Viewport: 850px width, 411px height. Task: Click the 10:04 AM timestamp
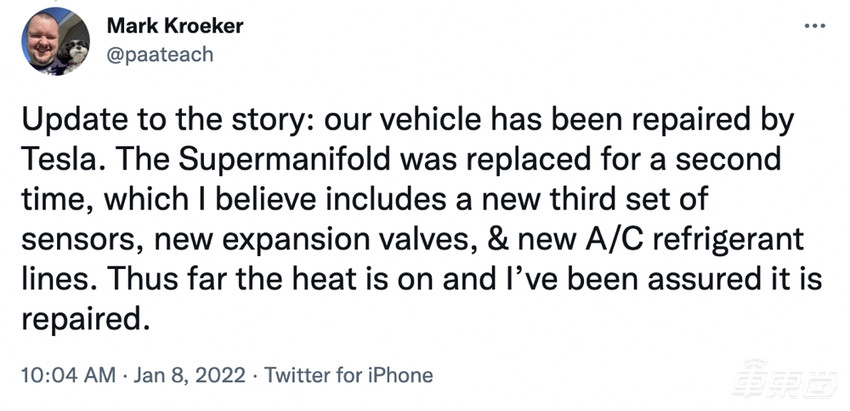58,376
